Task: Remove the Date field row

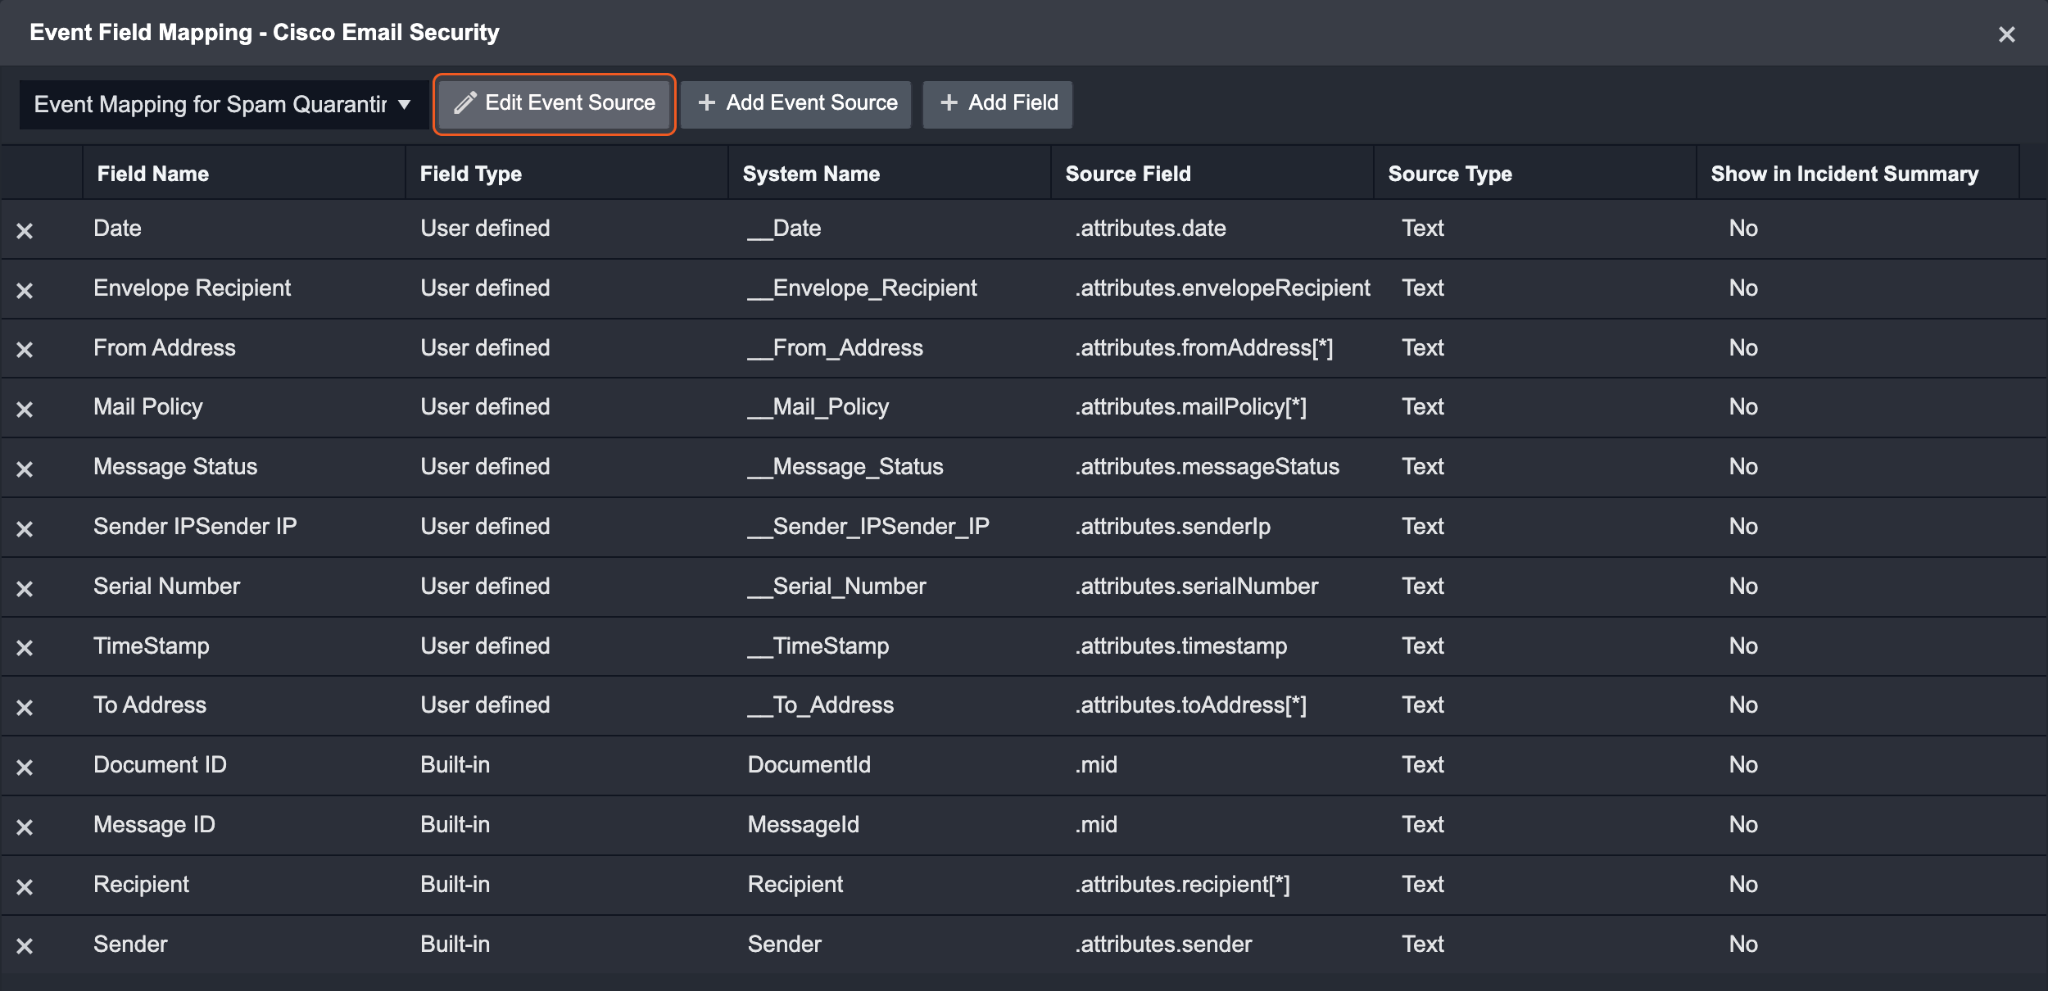Action: click(x=25, y=230)
